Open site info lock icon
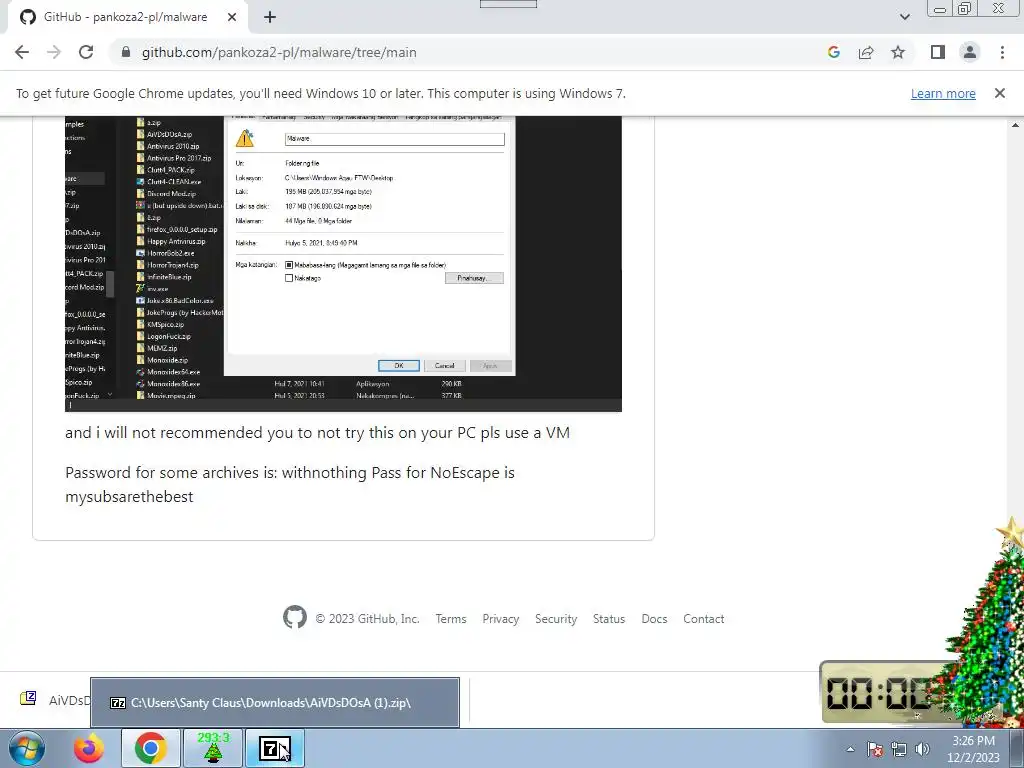Screen dimensions: 1024x768 point(126,52)
